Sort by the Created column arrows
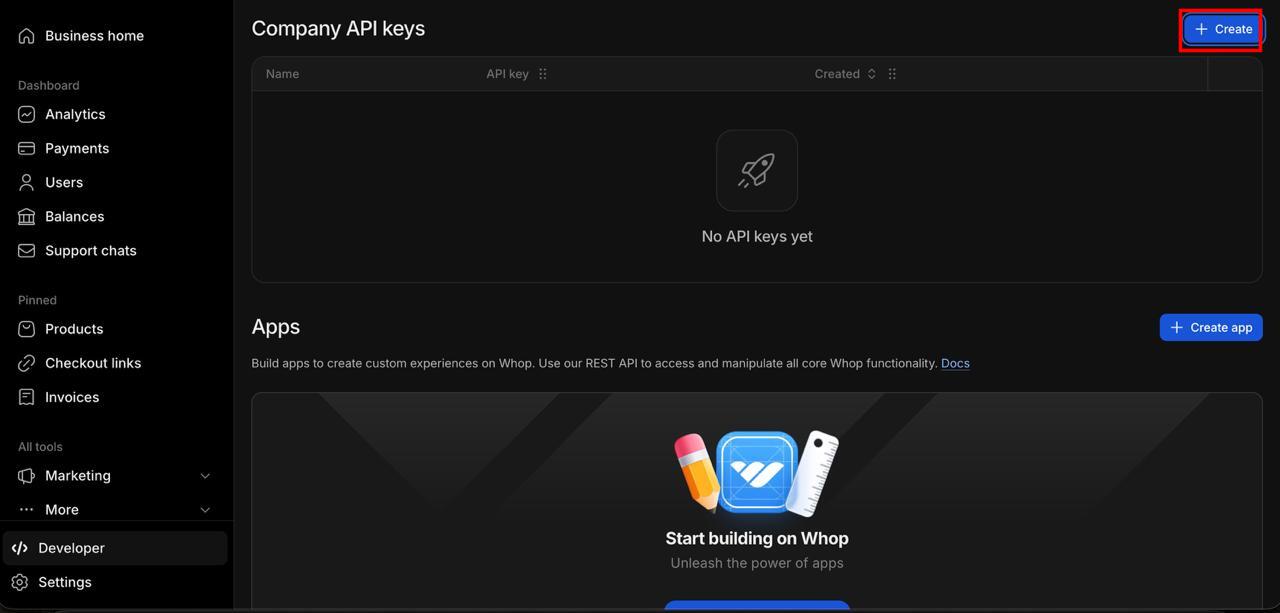This screenshot has width=1280, height=613. pyautogui.click(x=872, y=74)
